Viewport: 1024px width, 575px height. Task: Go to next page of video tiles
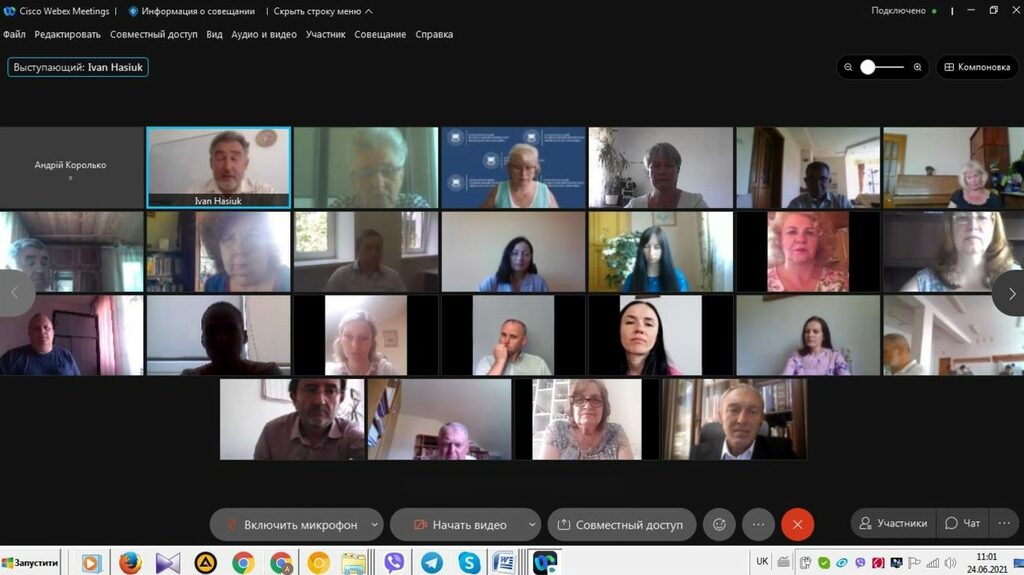tap(1008, 293)
